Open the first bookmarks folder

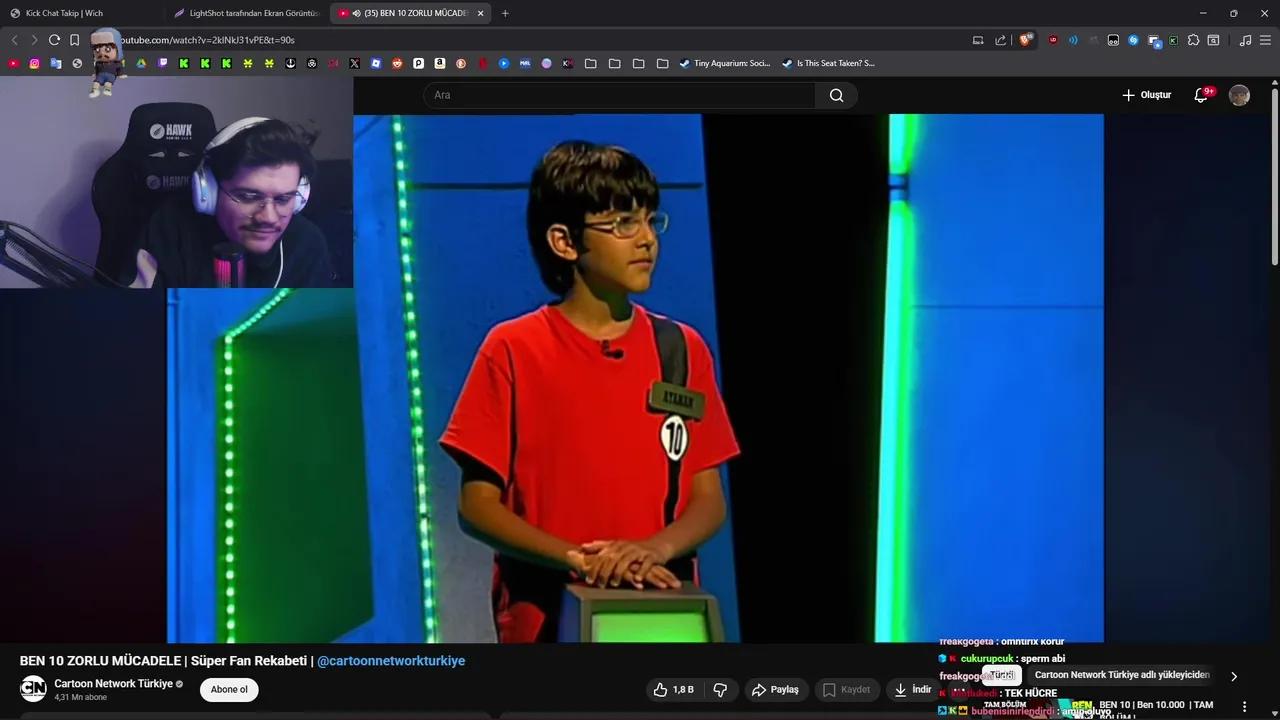[x=590, y=63]
